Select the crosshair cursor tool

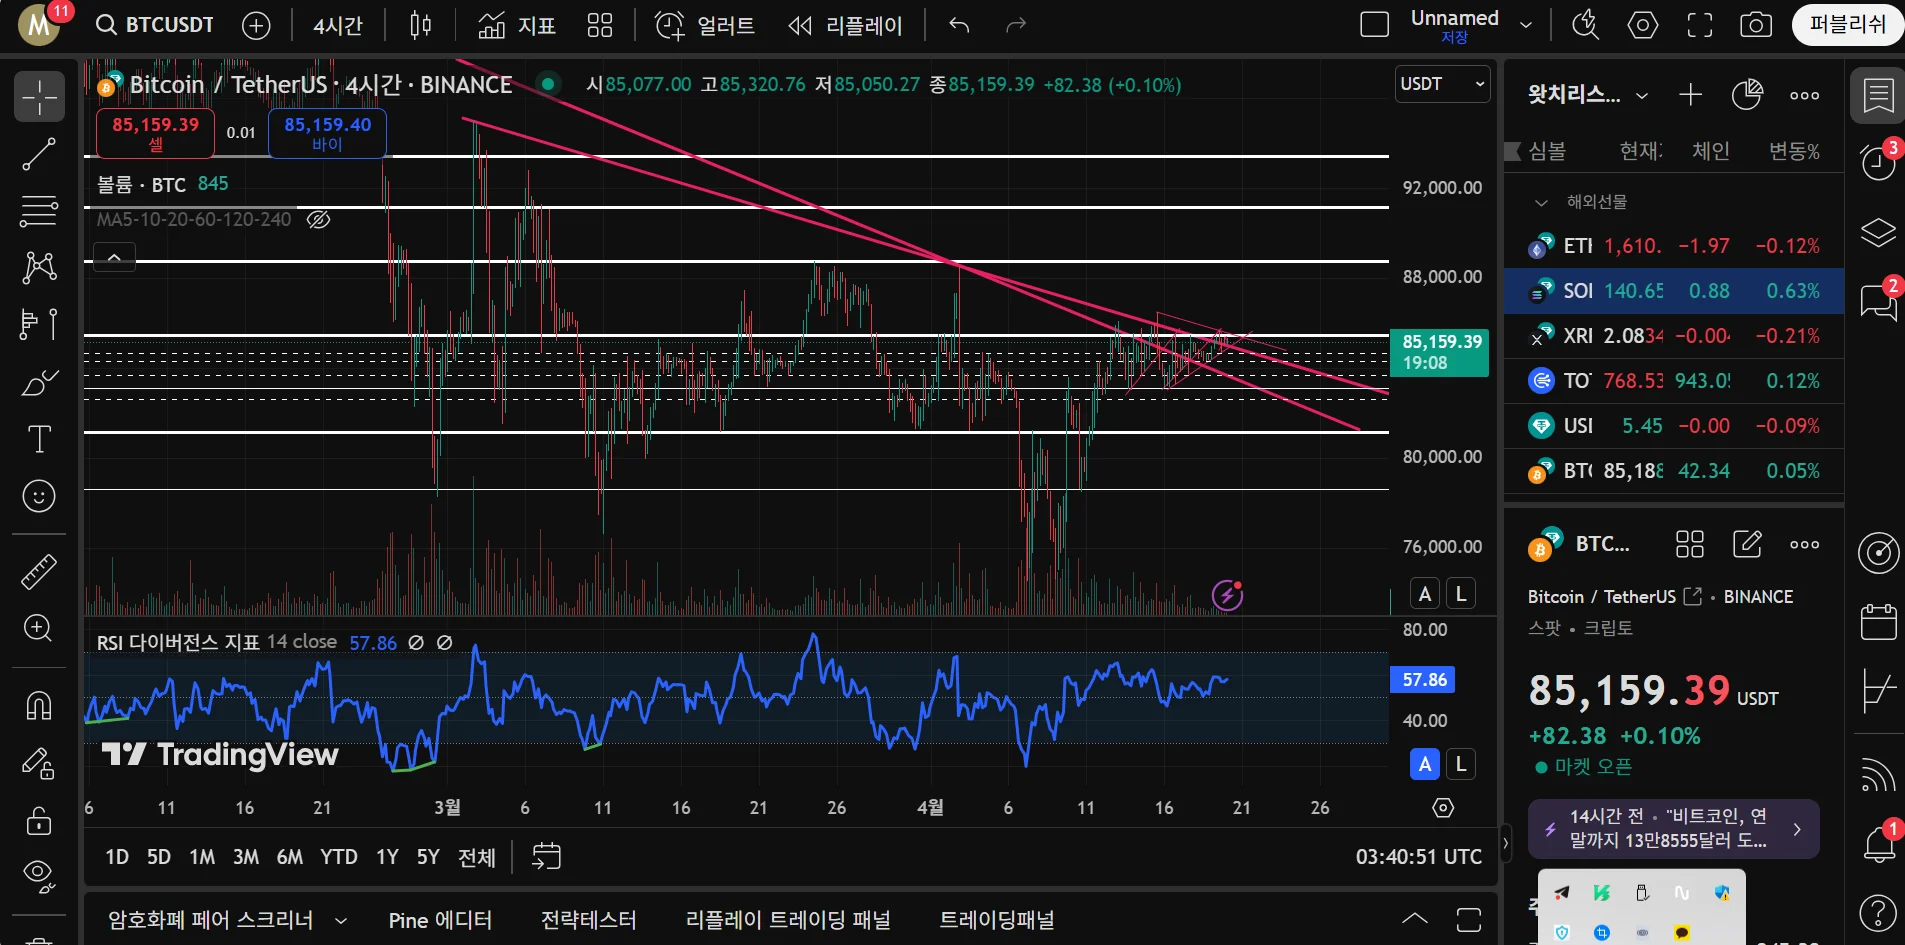coord(39,97)
